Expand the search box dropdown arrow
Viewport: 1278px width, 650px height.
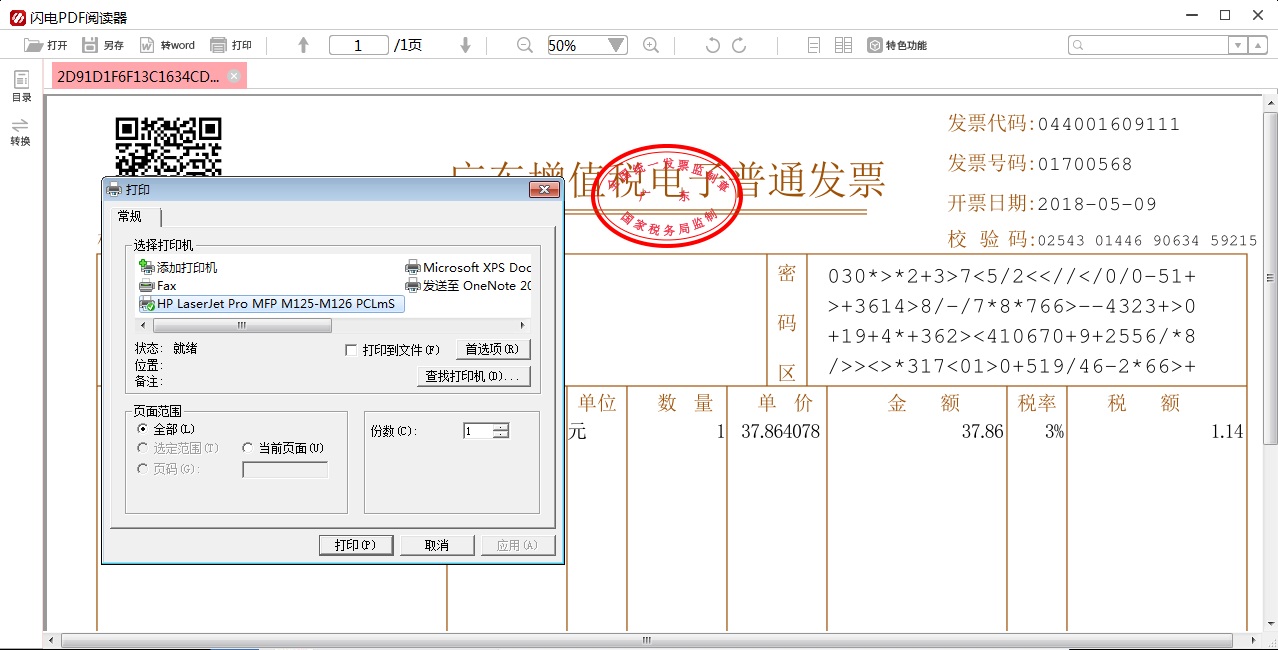click(x=1239, y=44)
